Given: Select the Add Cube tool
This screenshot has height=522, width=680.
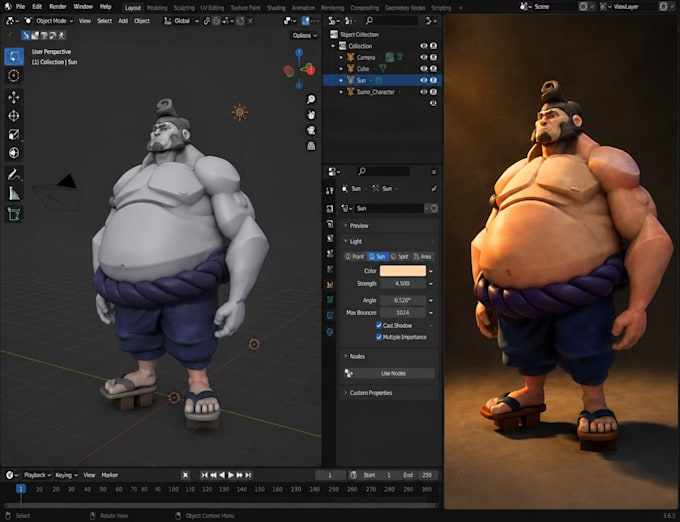Looking at the screenshot, I should (x=14, y=214).
